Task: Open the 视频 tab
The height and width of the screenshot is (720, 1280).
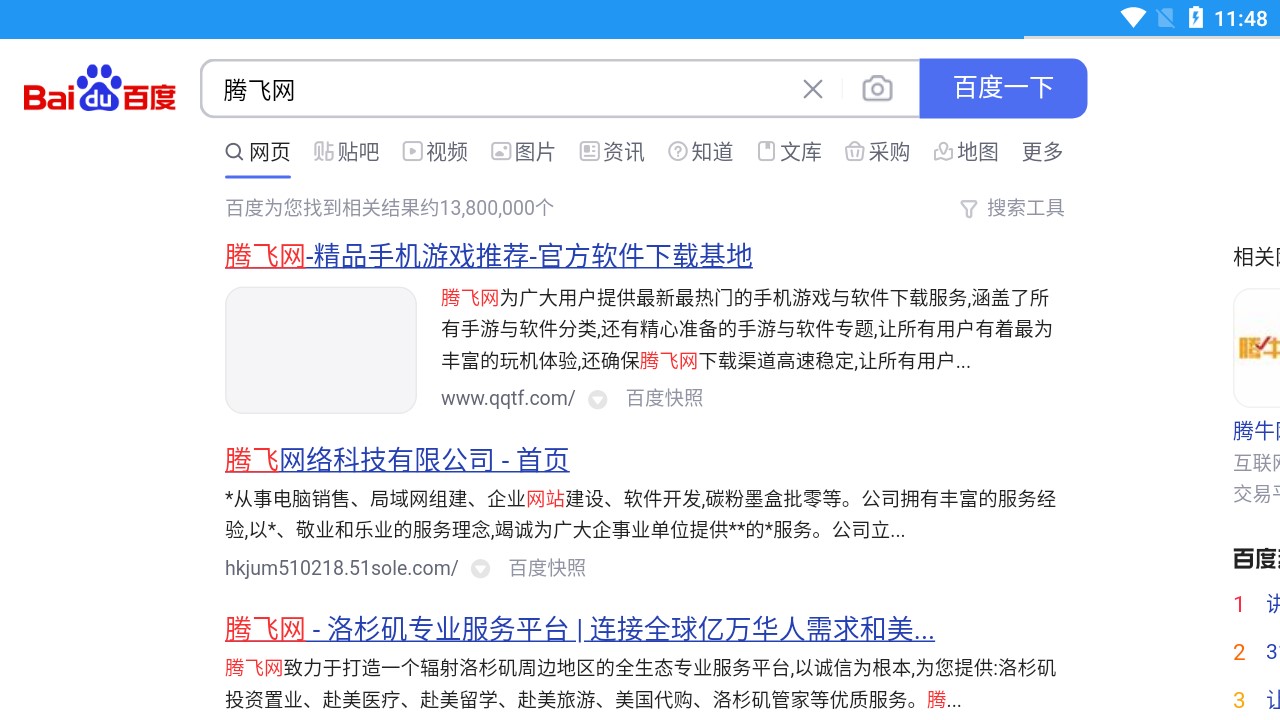Action: pos(435,152)
